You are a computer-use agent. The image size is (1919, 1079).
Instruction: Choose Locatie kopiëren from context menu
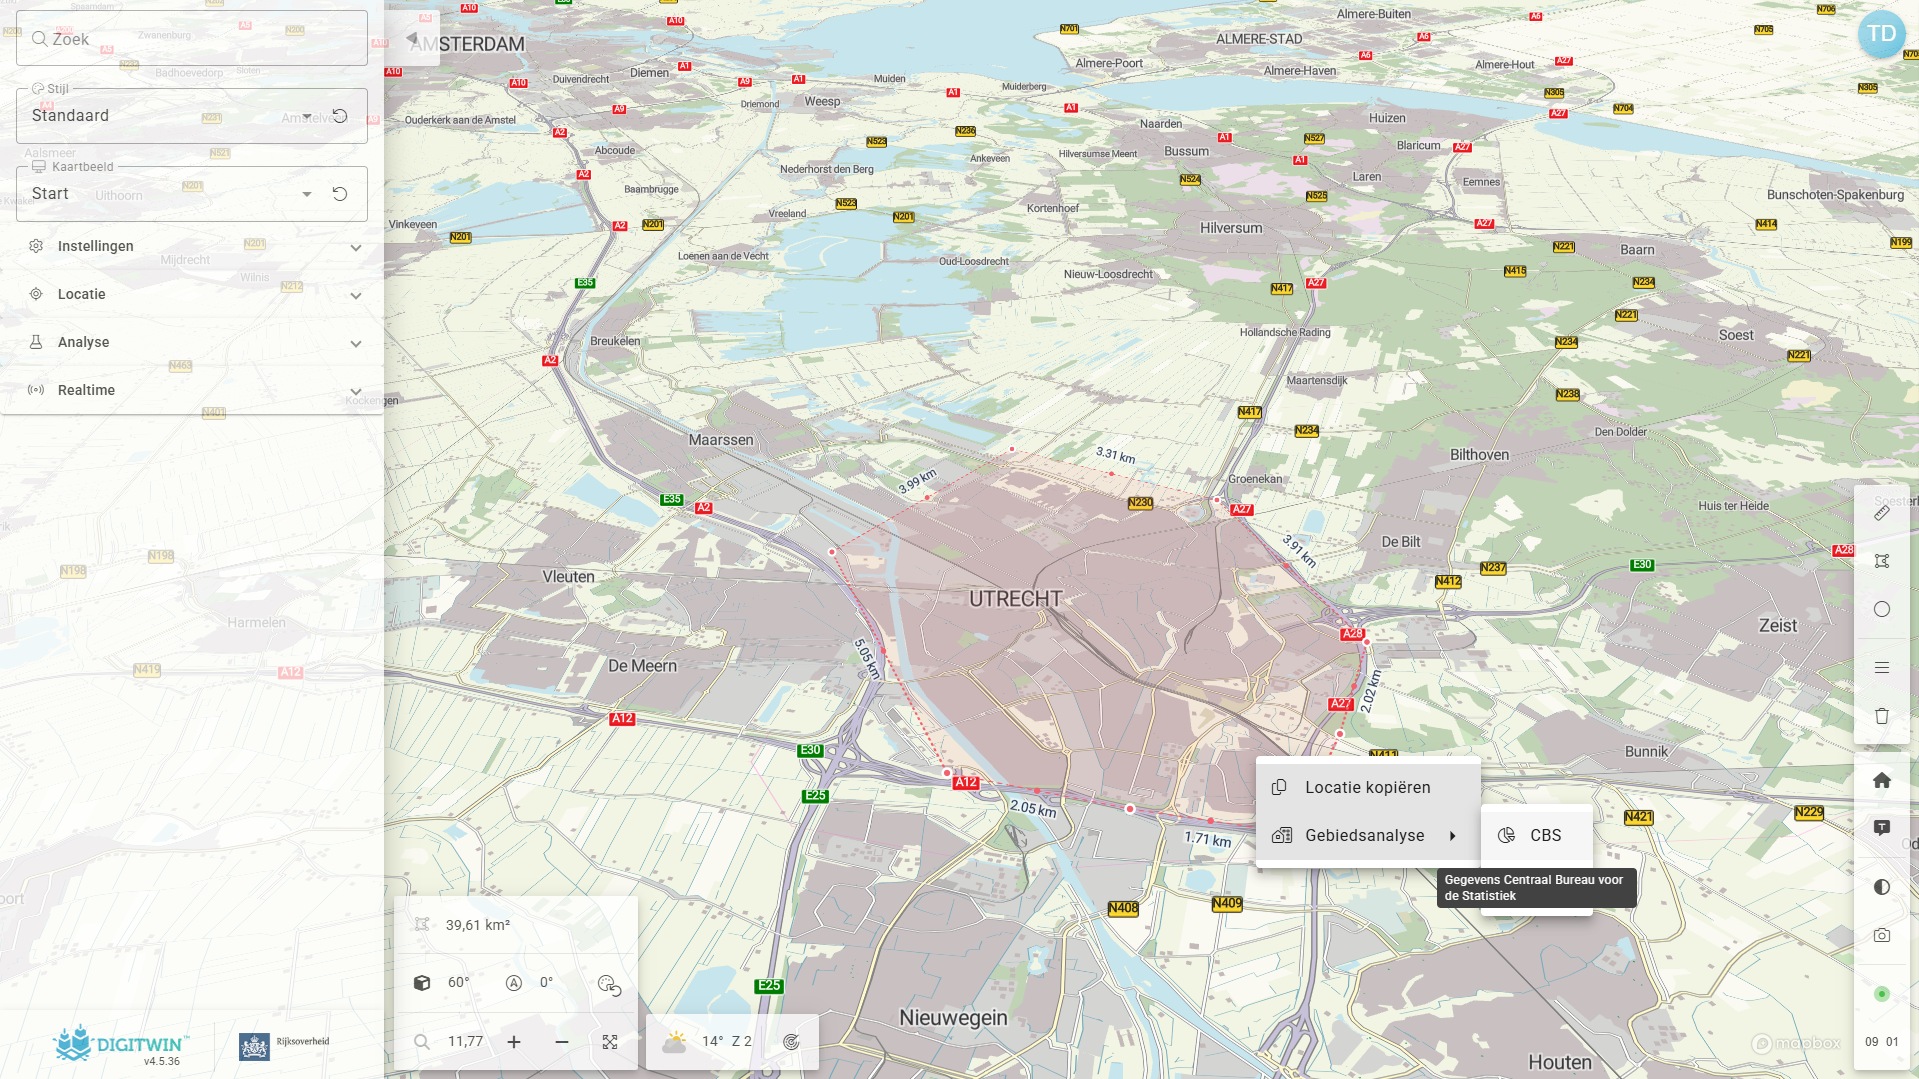(1367, 787)
